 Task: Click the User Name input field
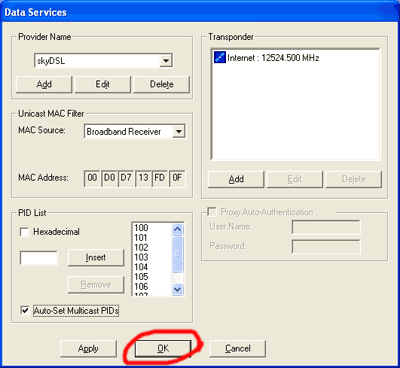pyautogui.click(x=326, y=227)
